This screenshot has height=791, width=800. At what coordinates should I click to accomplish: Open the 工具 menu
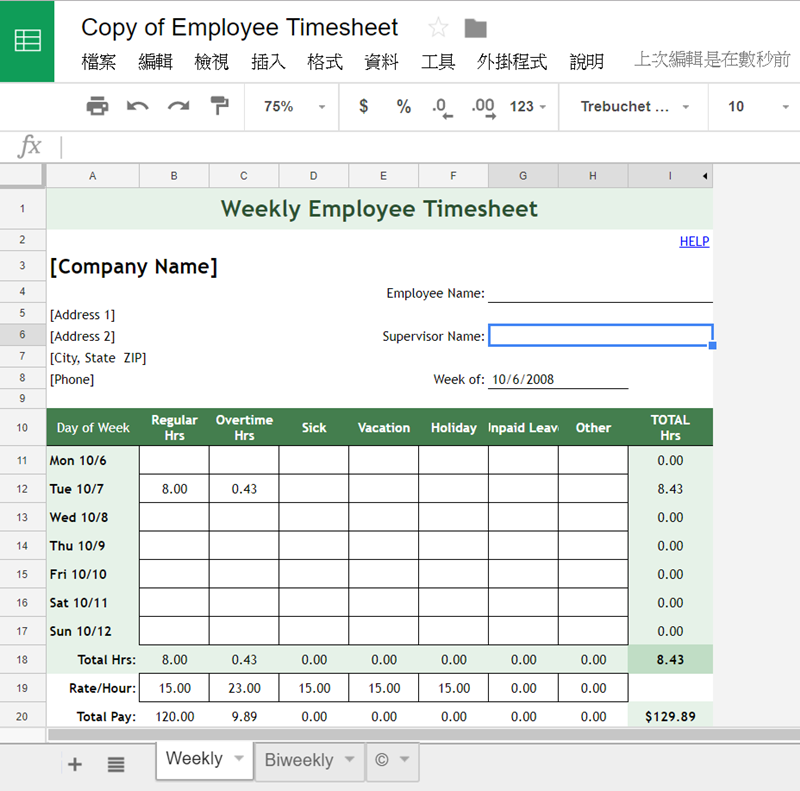click(438, 62)
